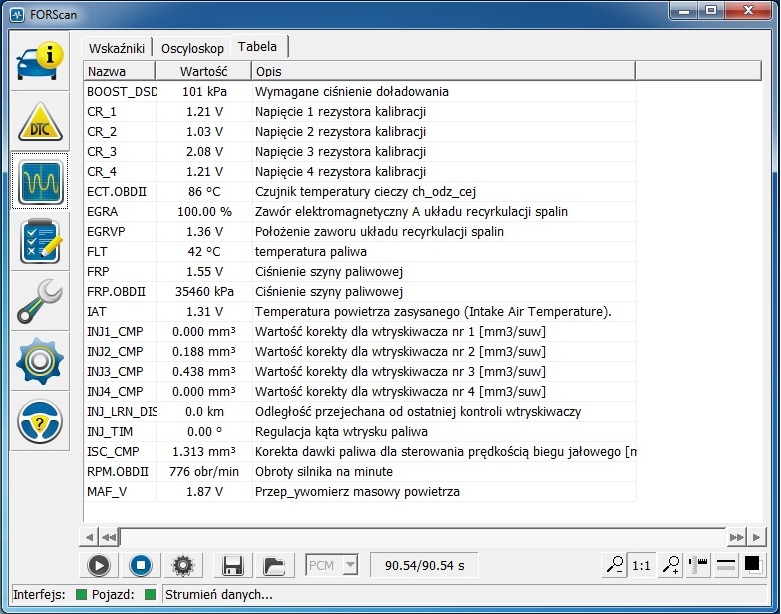
Task: Open a saved log via folder icon
Action: [x=273, y=565]
